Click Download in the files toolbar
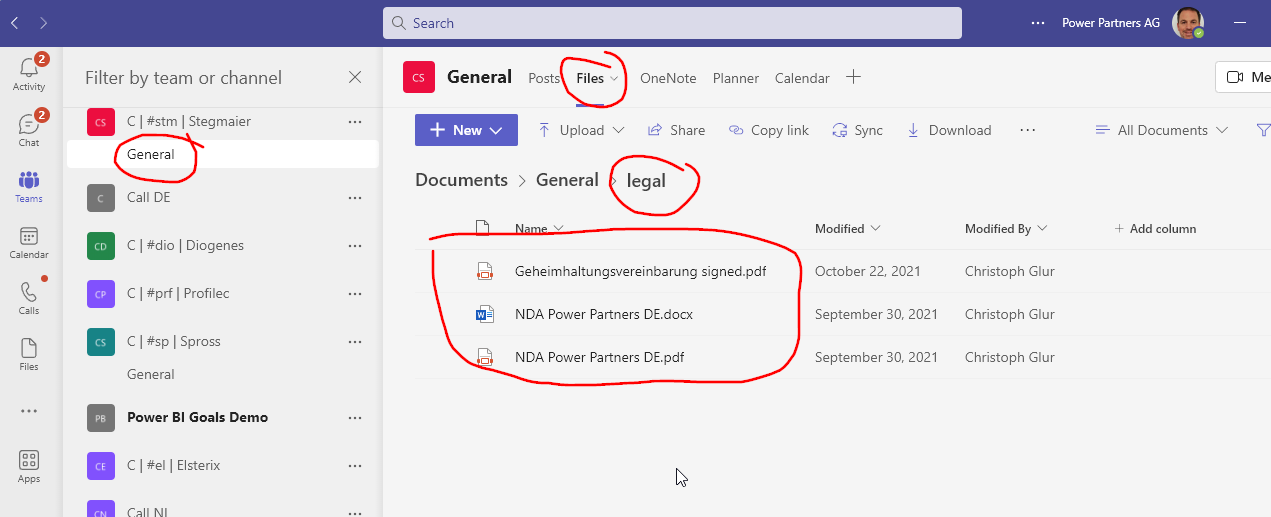Screen dimensions: 1271x517 pyautogui.click(x=948, y=130)
